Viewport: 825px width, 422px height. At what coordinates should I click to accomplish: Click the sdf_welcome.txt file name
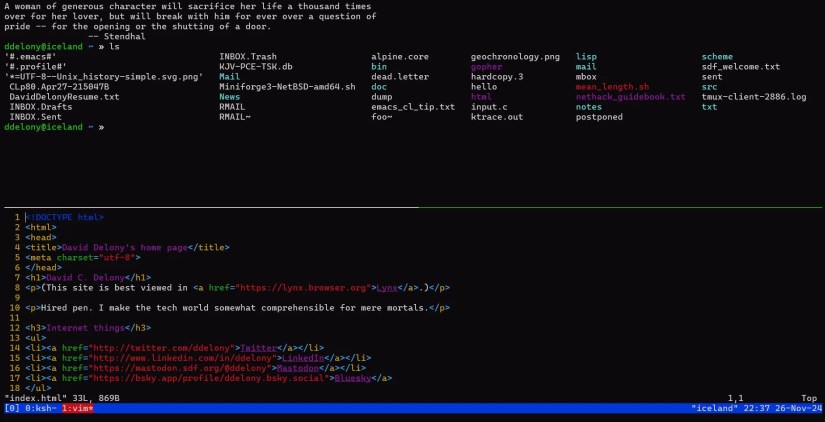pos(741,67)
